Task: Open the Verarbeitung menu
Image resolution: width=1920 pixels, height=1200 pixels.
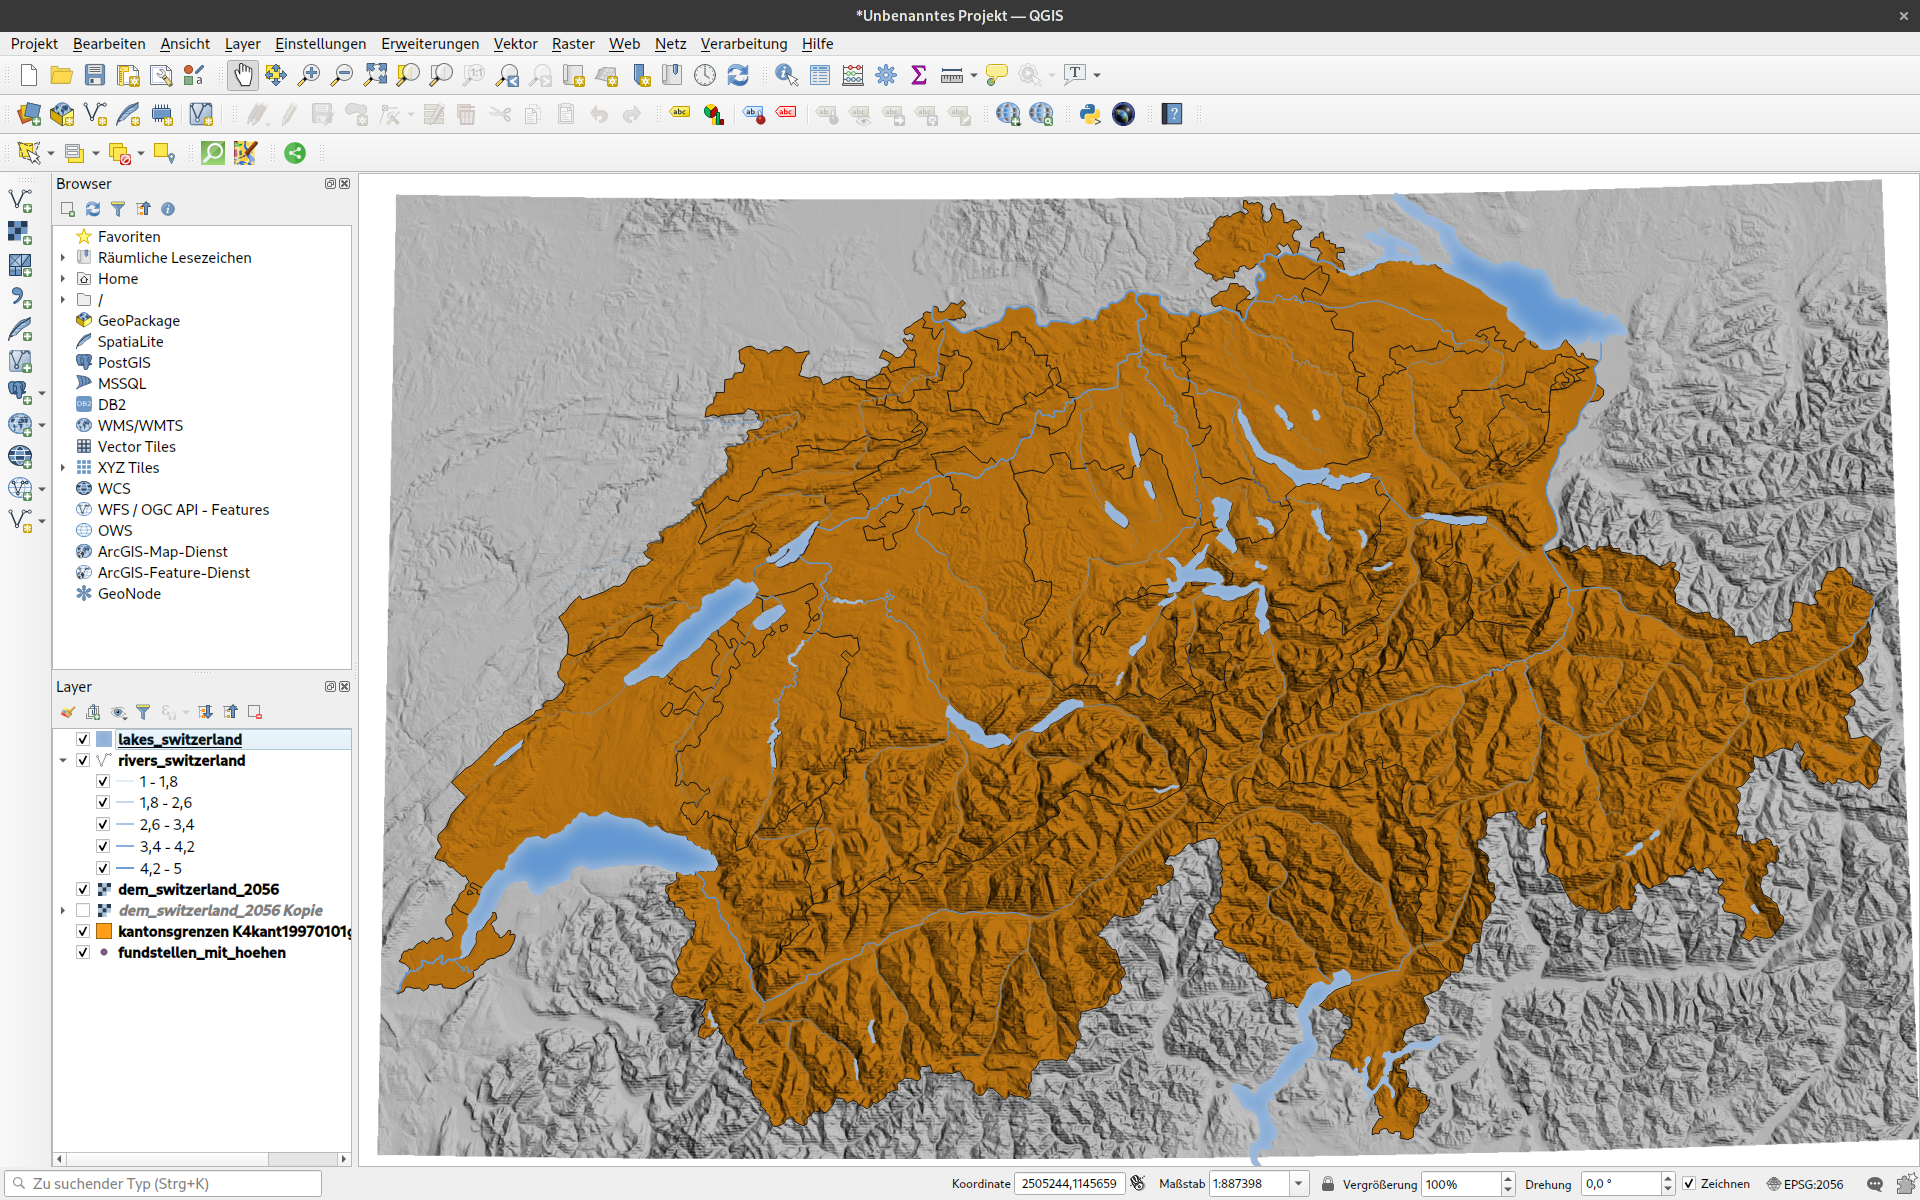Action: coord(743,44)
